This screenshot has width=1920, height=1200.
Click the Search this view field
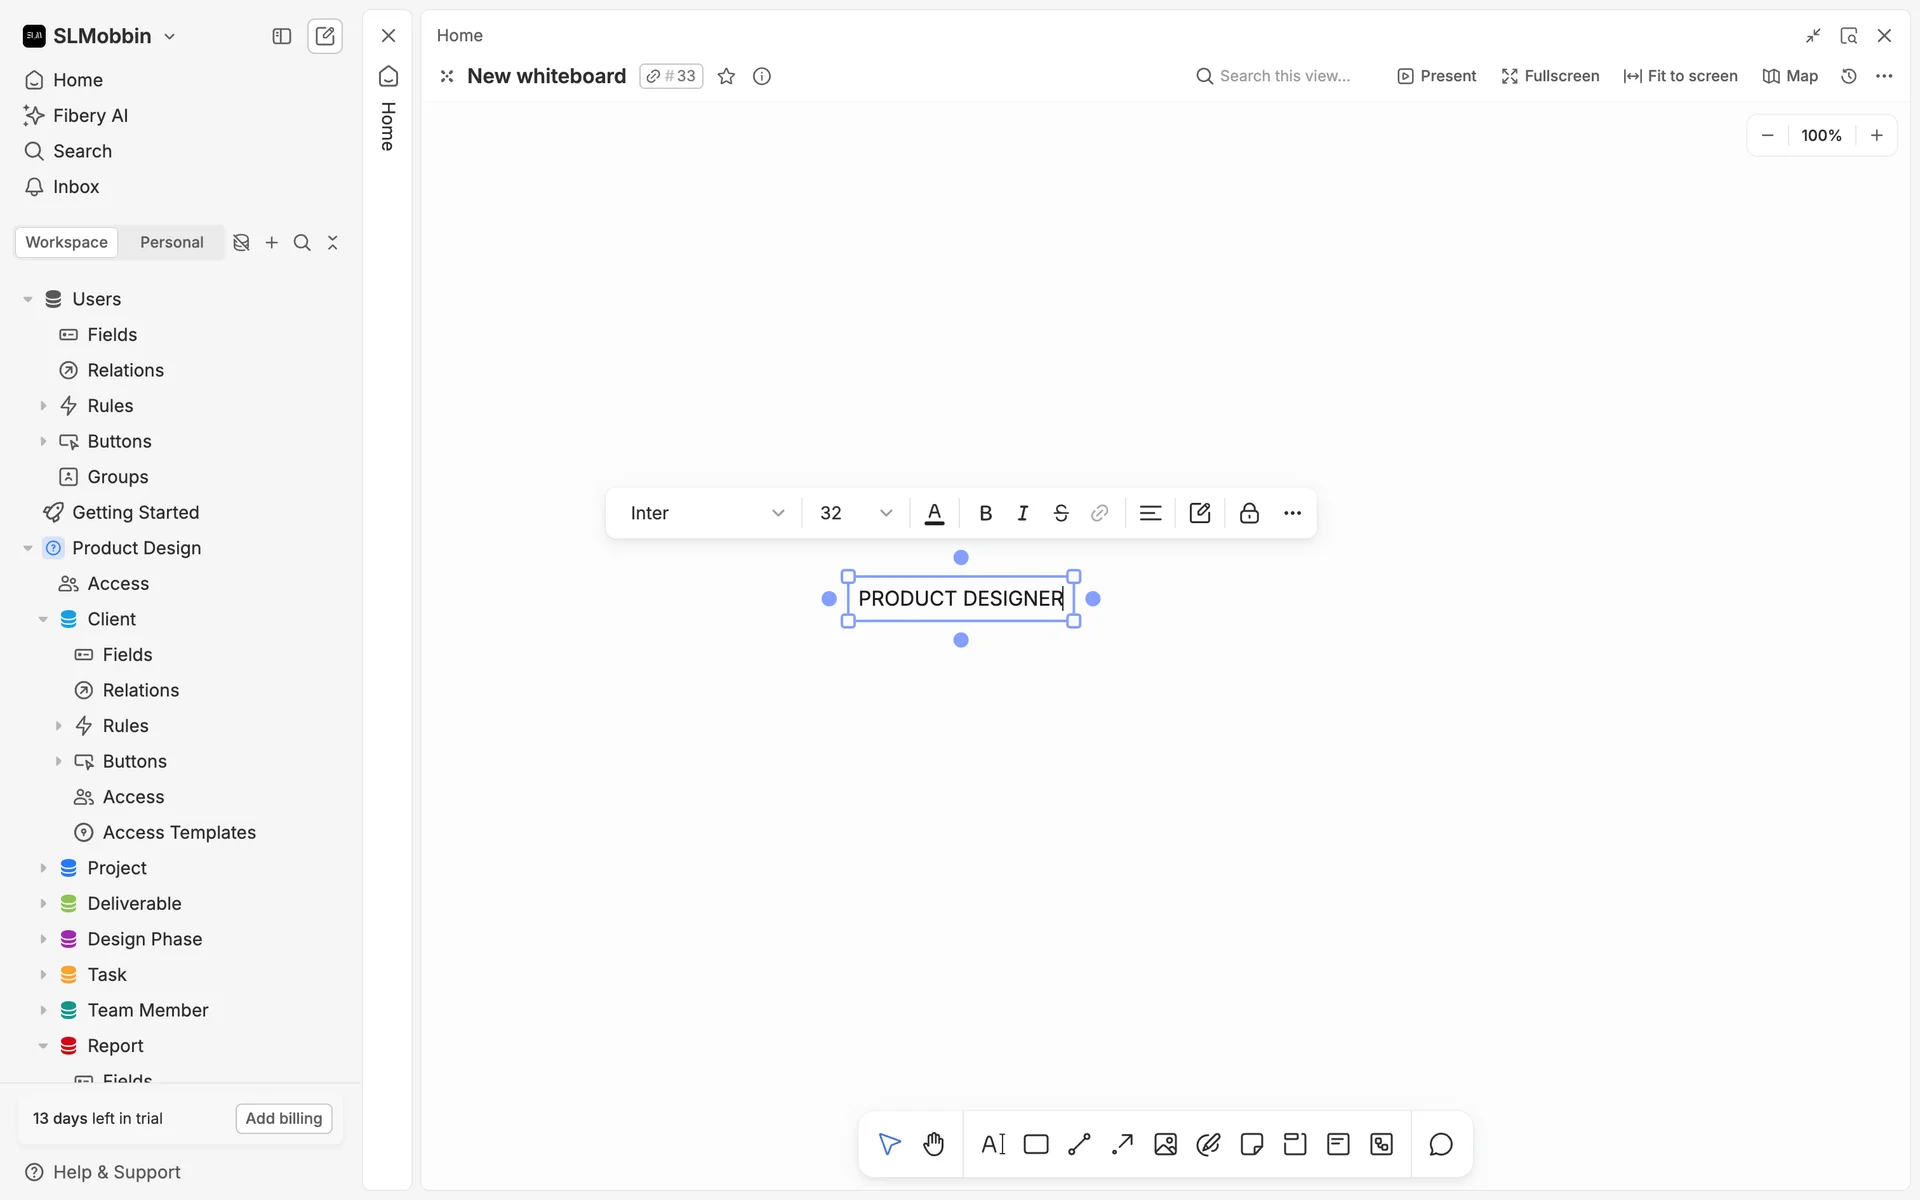click(1284, 76)
